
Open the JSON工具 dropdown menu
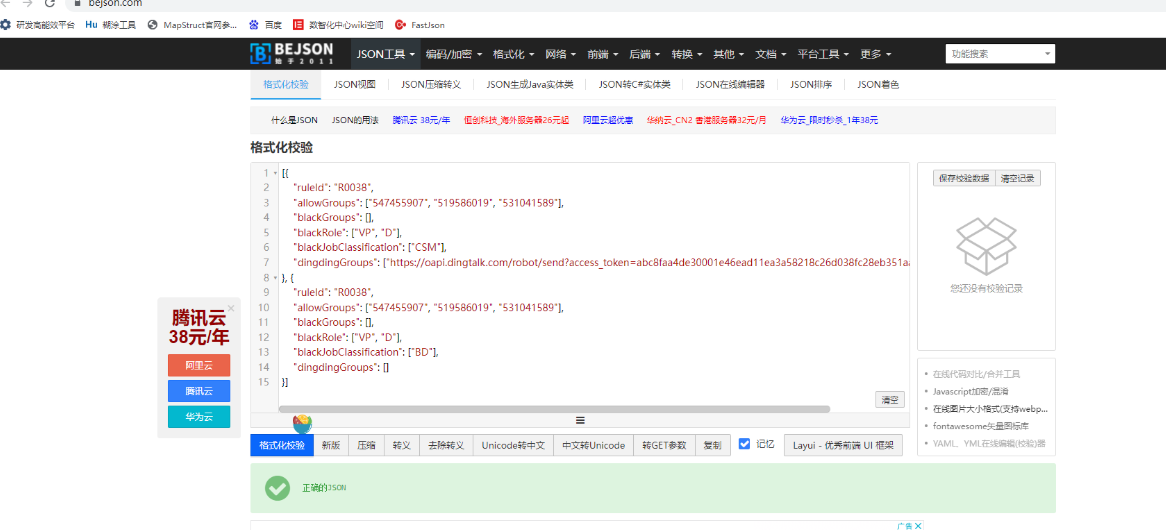point(385,54)
